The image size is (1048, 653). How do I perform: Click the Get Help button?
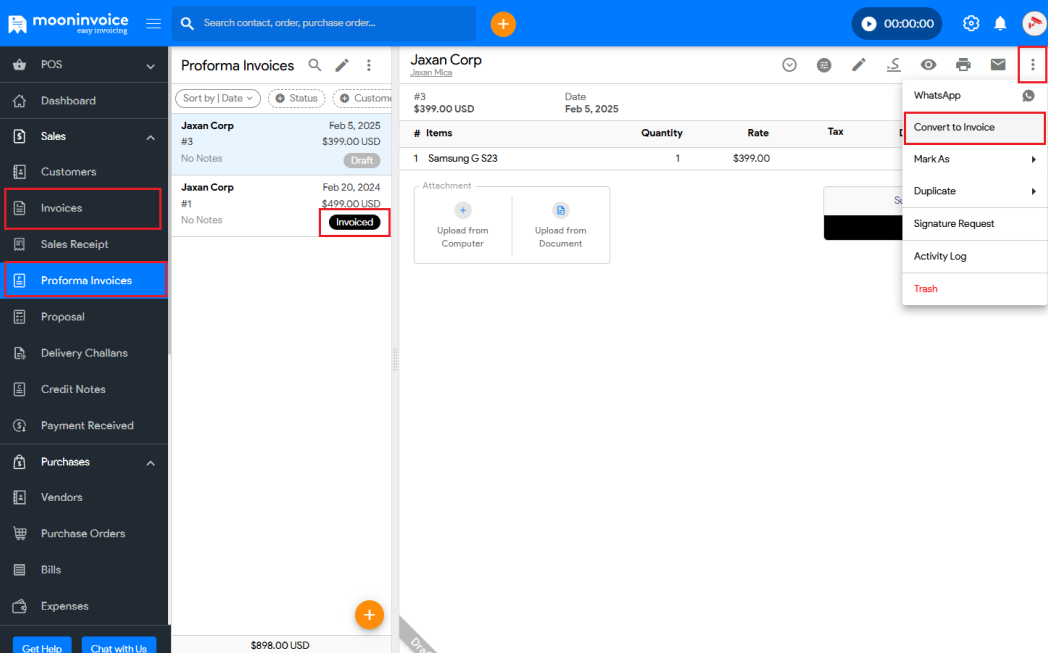pyautogui.click(x=42, y=647)
